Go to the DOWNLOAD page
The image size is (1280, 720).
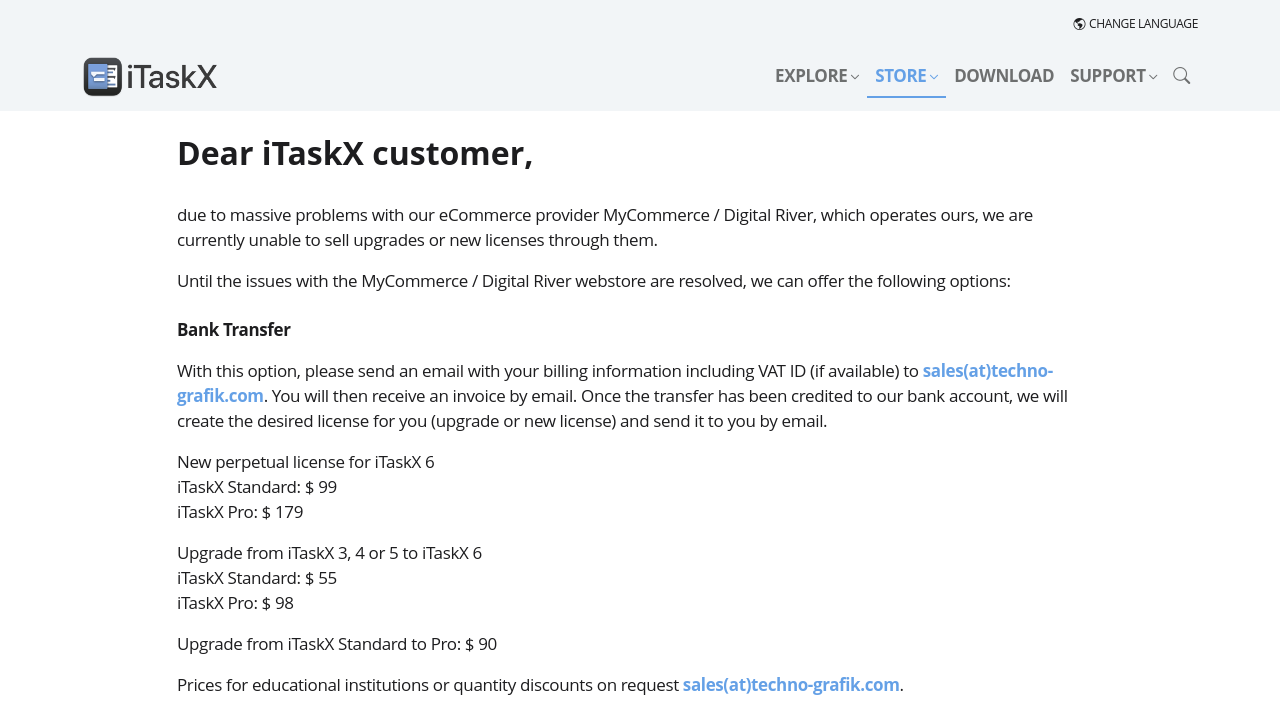1004,76
